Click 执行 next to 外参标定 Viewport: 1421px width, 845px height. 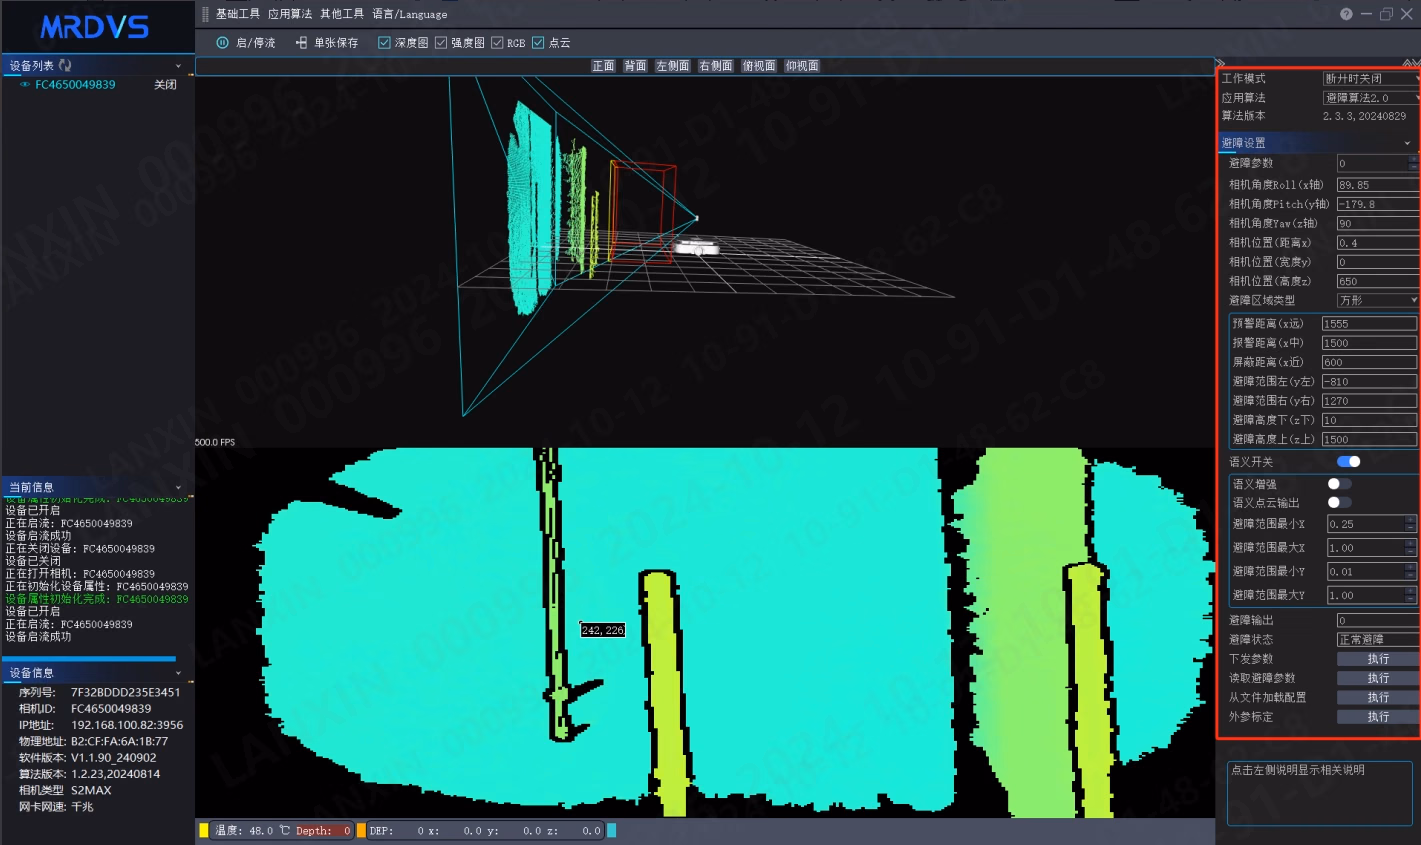tap(1378, 717)
